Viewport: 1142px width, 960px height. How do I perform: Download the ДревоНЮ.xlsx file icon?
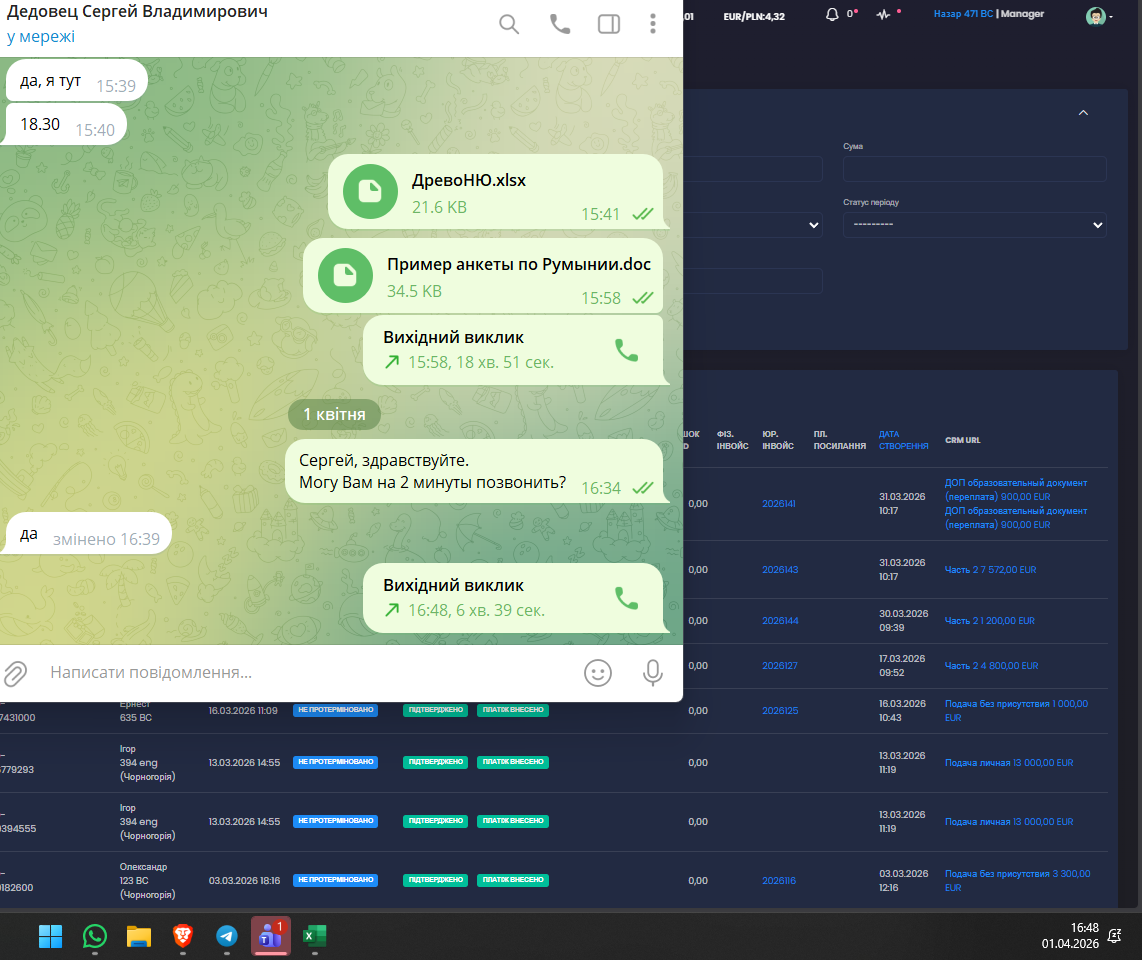[x=370, y=192]
